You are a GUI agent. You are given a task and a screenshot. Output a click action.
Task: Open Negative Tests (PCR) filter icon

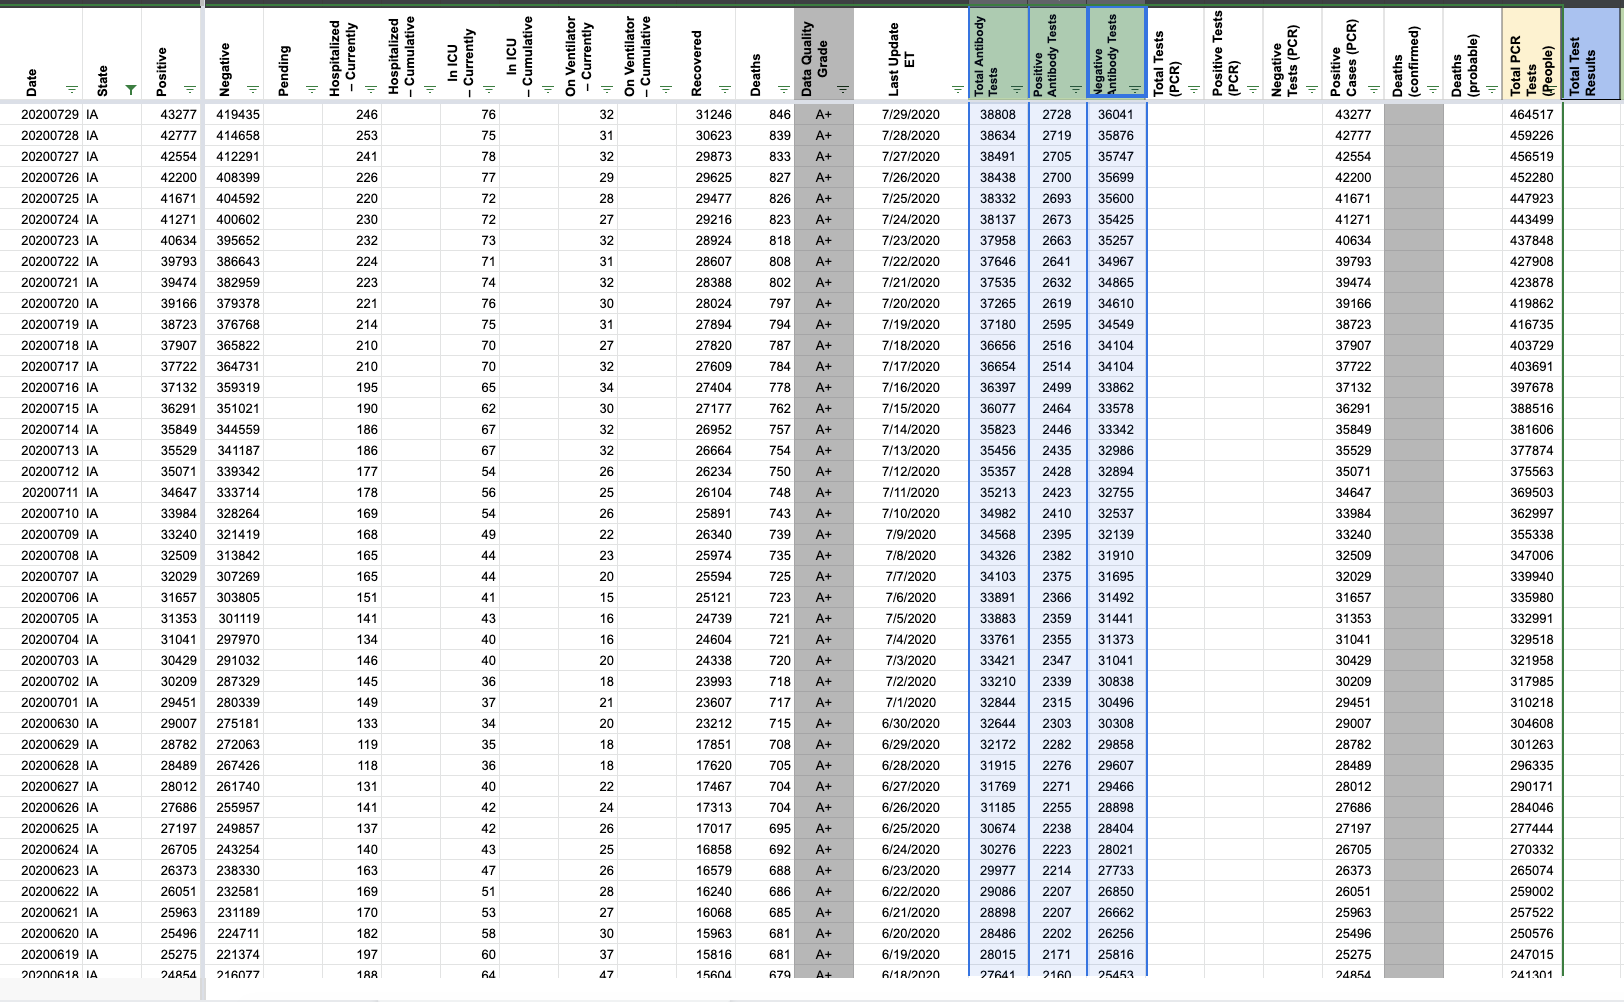click(1312, 89)
